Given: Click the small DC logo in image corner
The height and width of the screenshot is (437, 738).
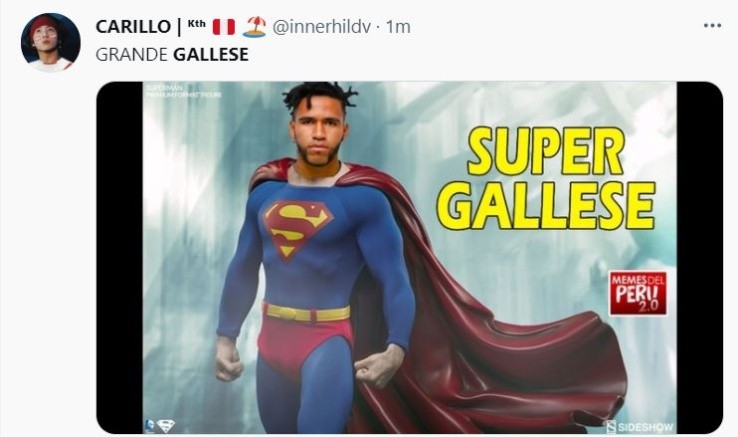Looking at the screenshot, I should pos(150,426).
